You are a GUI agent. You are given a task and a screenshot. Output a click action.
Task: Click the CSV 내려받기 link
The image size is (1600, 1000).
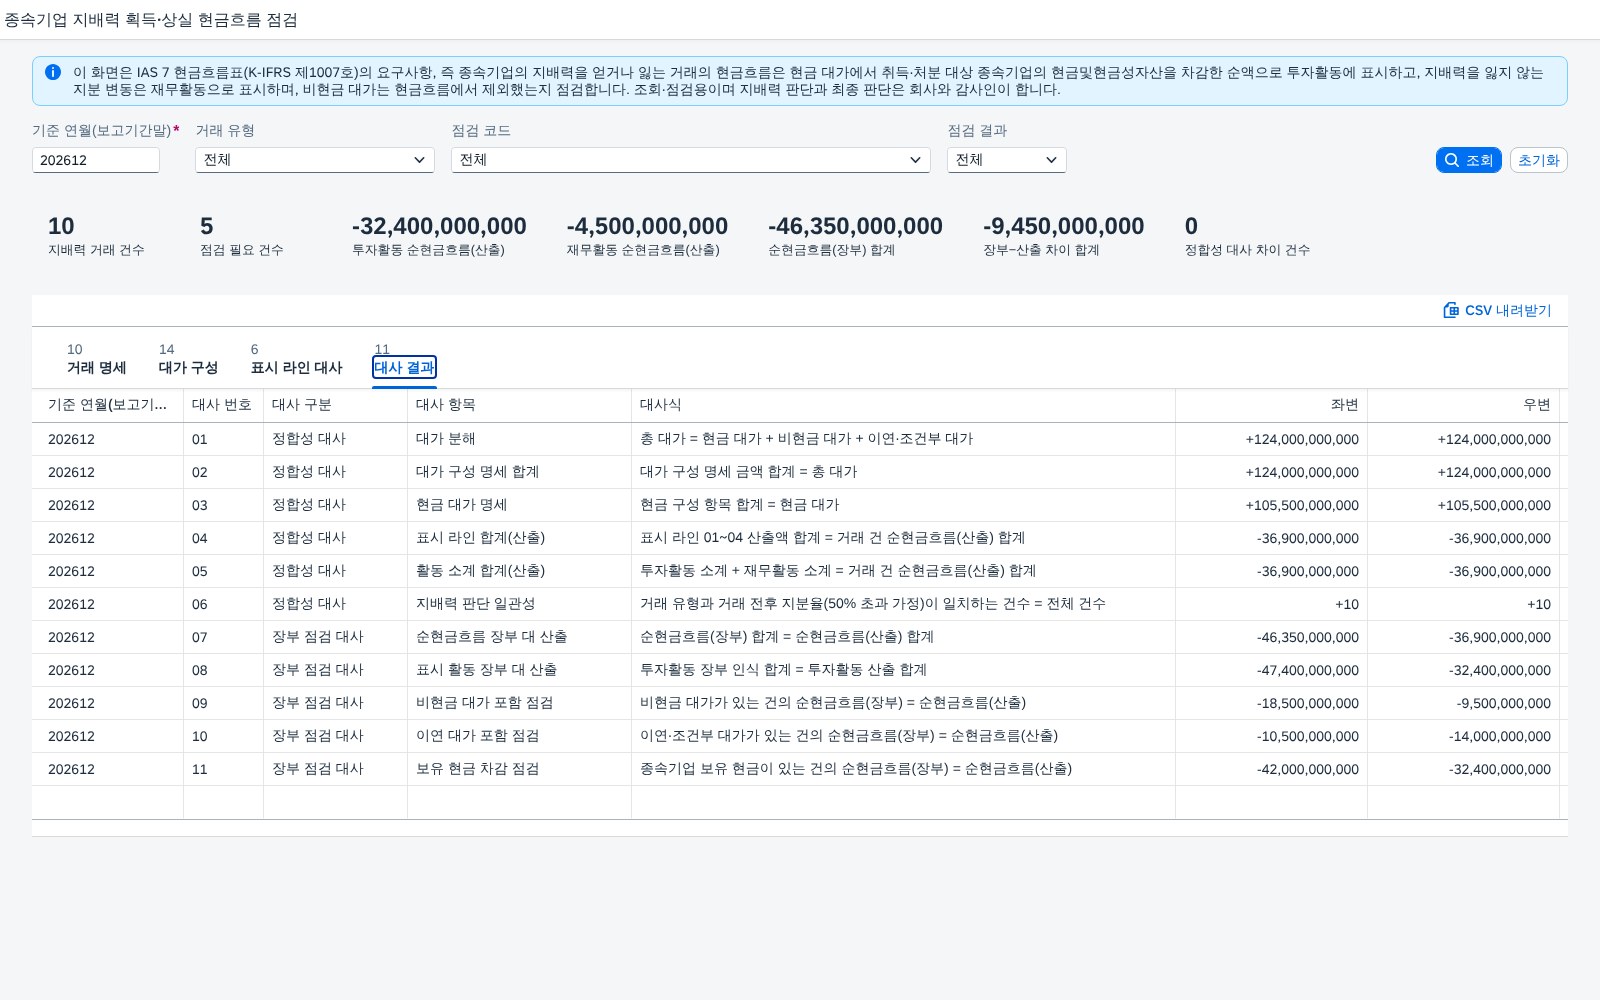(x=1497, y=310)
